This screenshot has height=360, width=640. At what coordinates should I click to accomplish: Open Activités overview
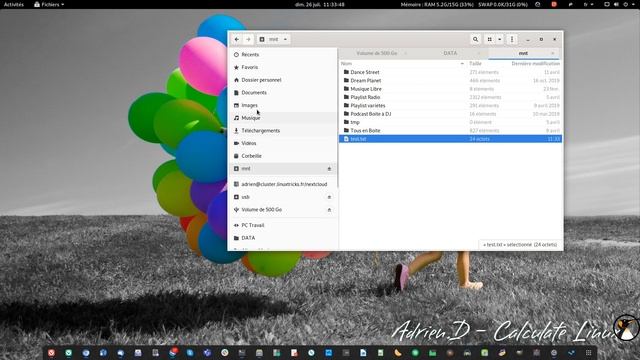coord(14,4)
